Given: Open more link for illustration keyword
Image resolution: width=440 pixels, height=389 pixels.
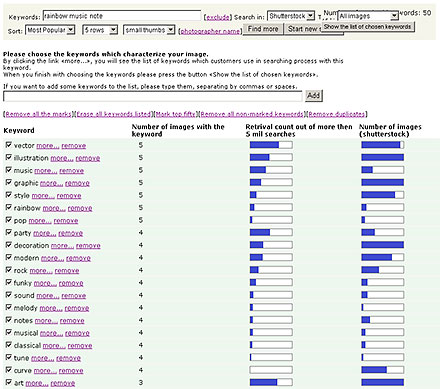Looking at the screenshot, I should 62,158.
